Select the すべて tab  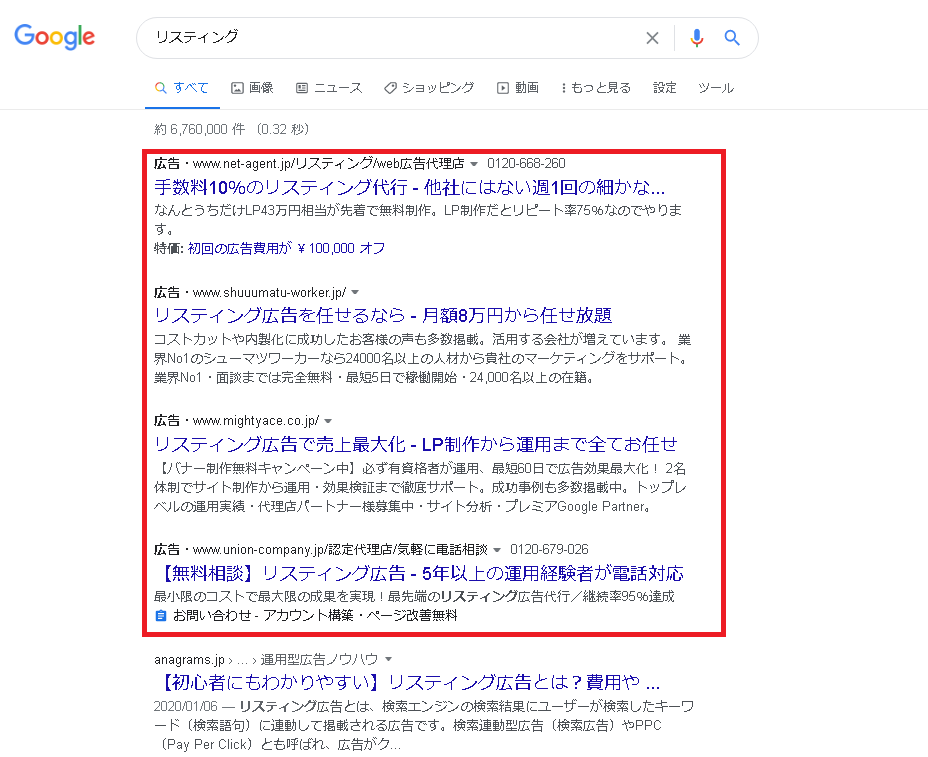(x=182, y=88)
